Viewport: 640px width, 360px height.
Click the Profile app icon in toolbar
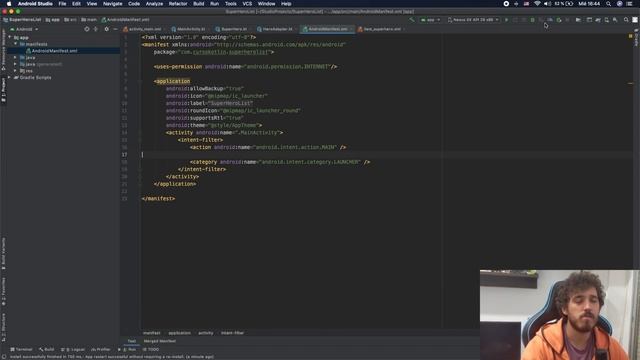550,20
